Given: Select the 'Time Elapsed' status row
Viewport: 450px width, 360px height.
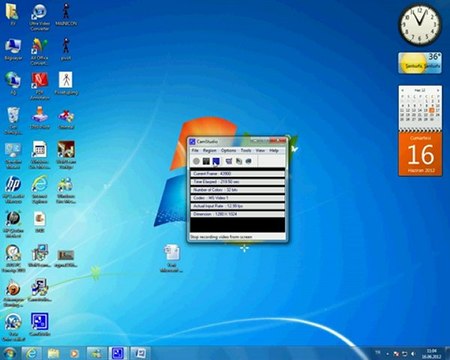Looking at the screenshot, I should (x=238, y=182).
